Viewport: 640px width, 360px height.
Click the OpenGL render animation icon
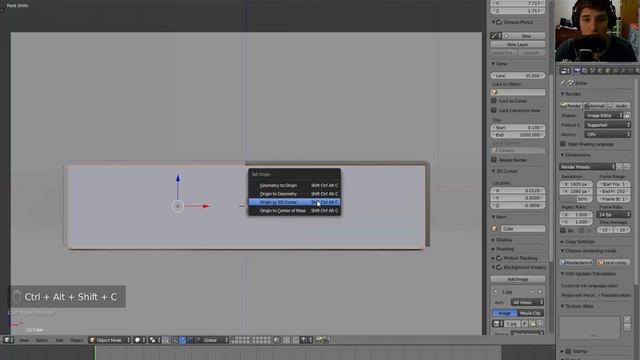point(327,340)
